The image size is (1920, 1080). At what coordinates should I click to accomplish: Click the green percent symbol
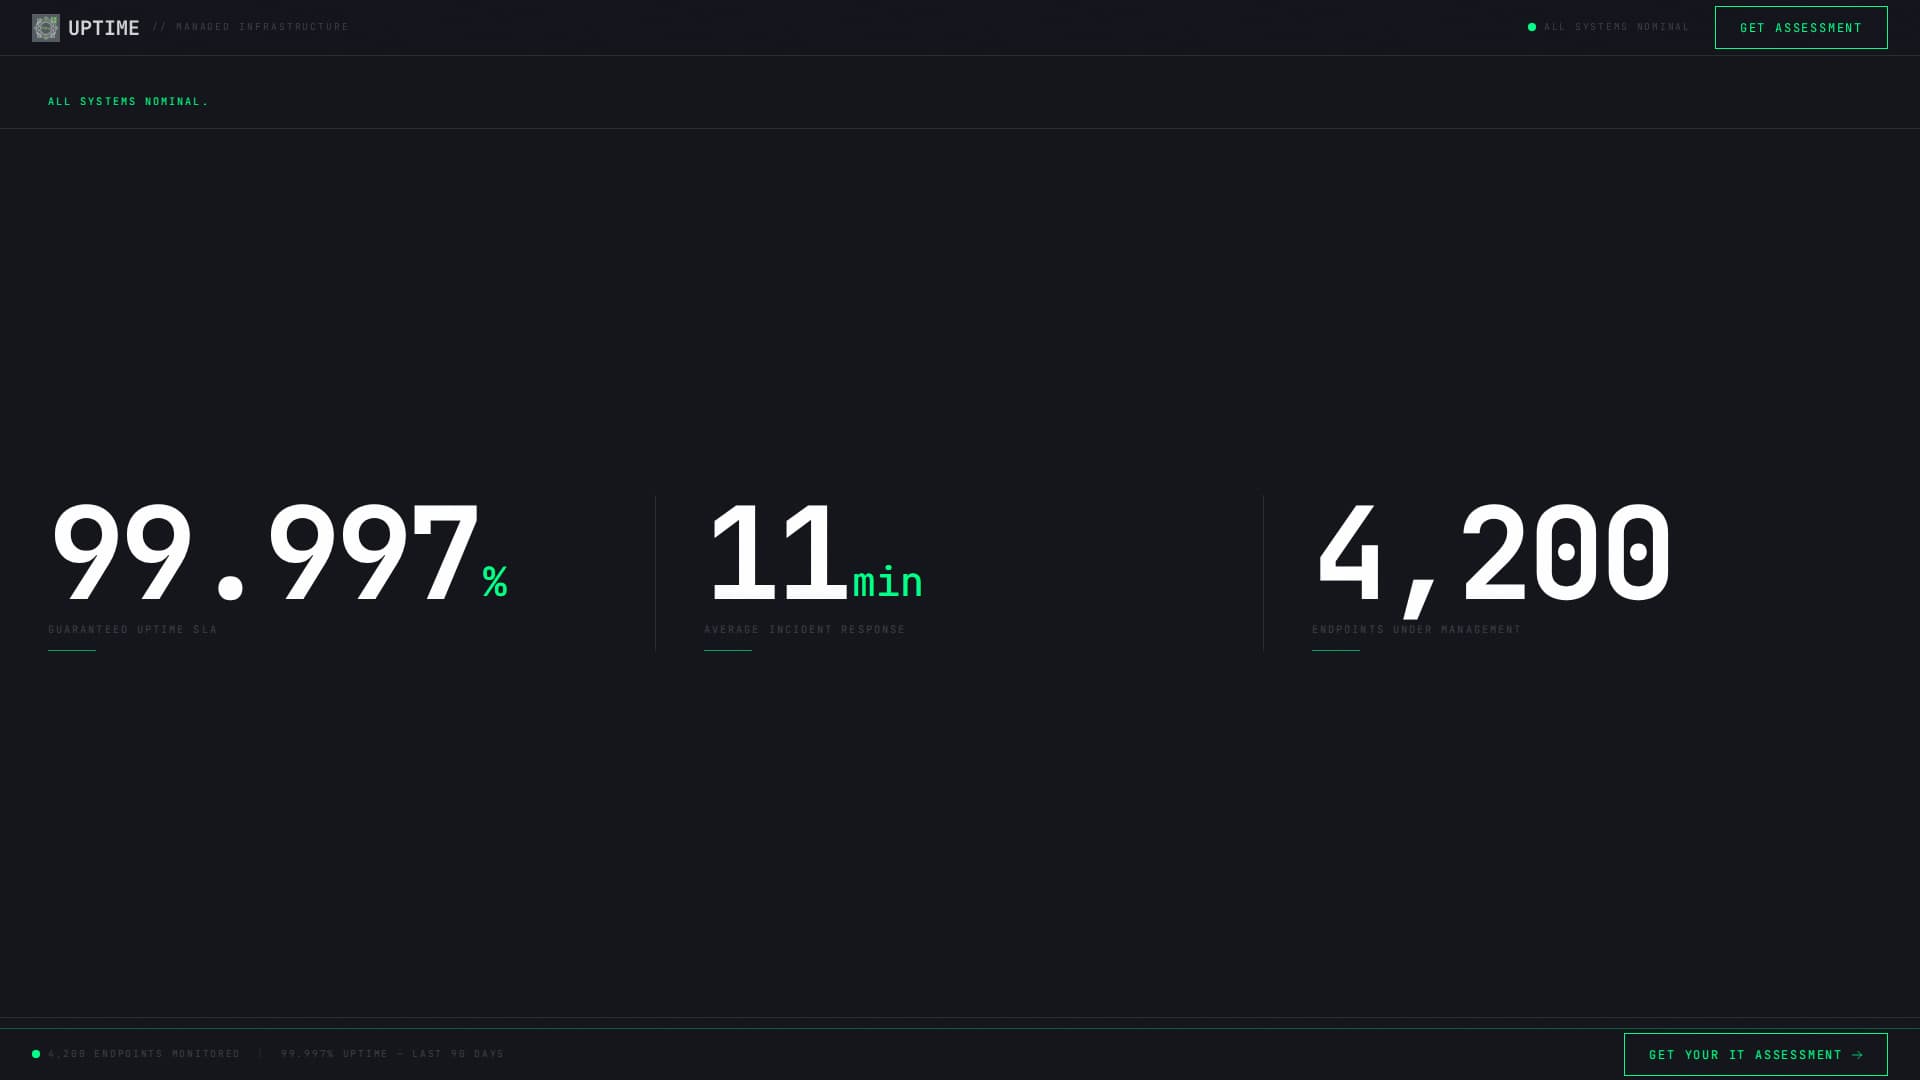point(495,581)
